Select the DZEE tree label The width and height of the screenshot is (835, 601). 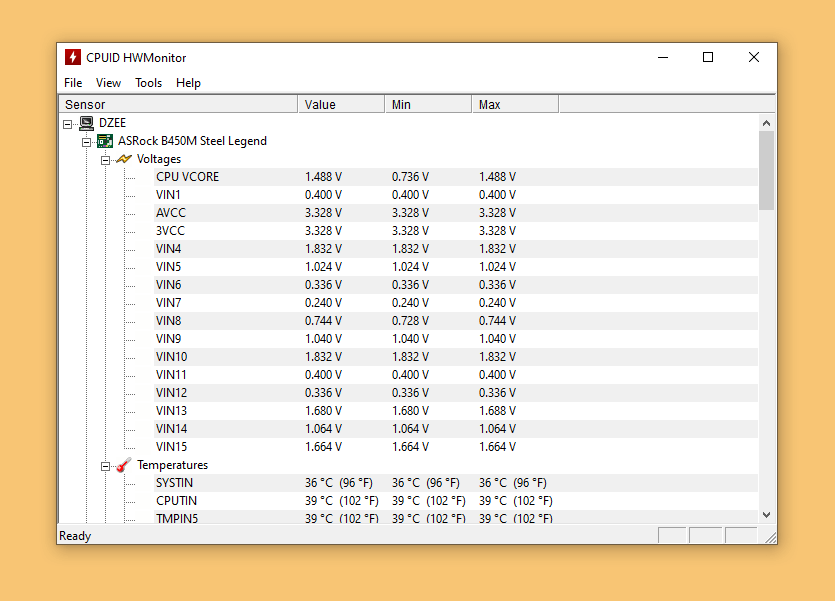[112, 123]
